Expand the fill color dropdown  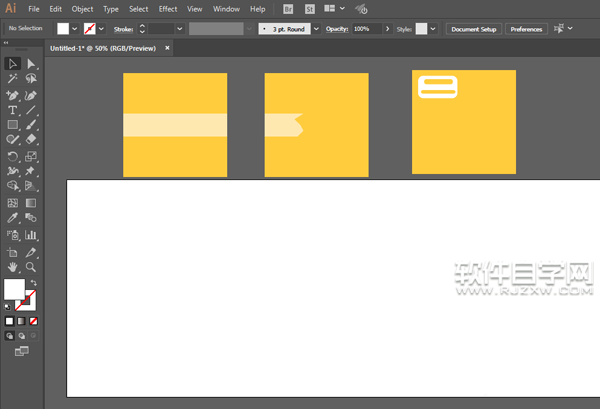pyautogui.click(x=75, y=29)
